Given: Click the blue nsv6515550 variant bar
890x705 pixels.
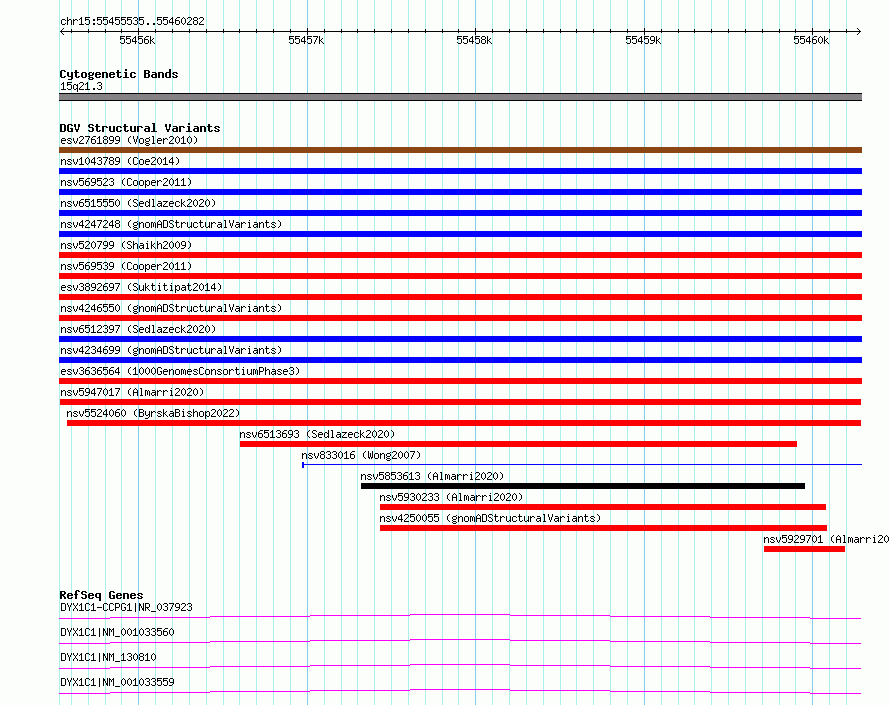Looking at the screenshot, I should (460, 213).
